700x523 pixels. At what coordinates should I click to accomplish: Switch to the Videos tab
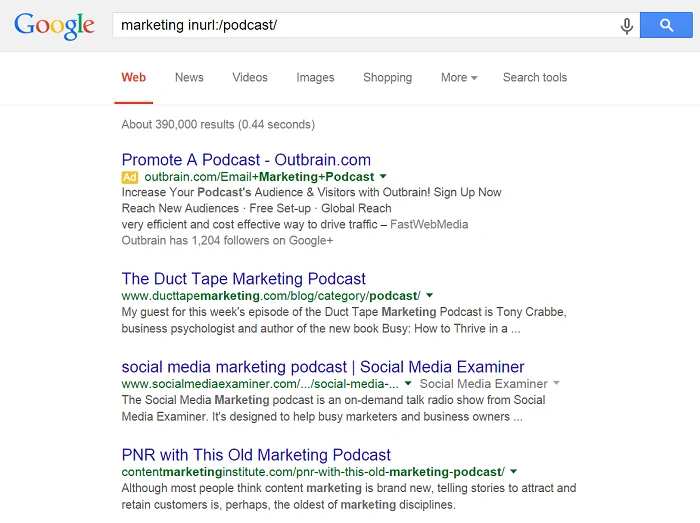coord(250,78)
